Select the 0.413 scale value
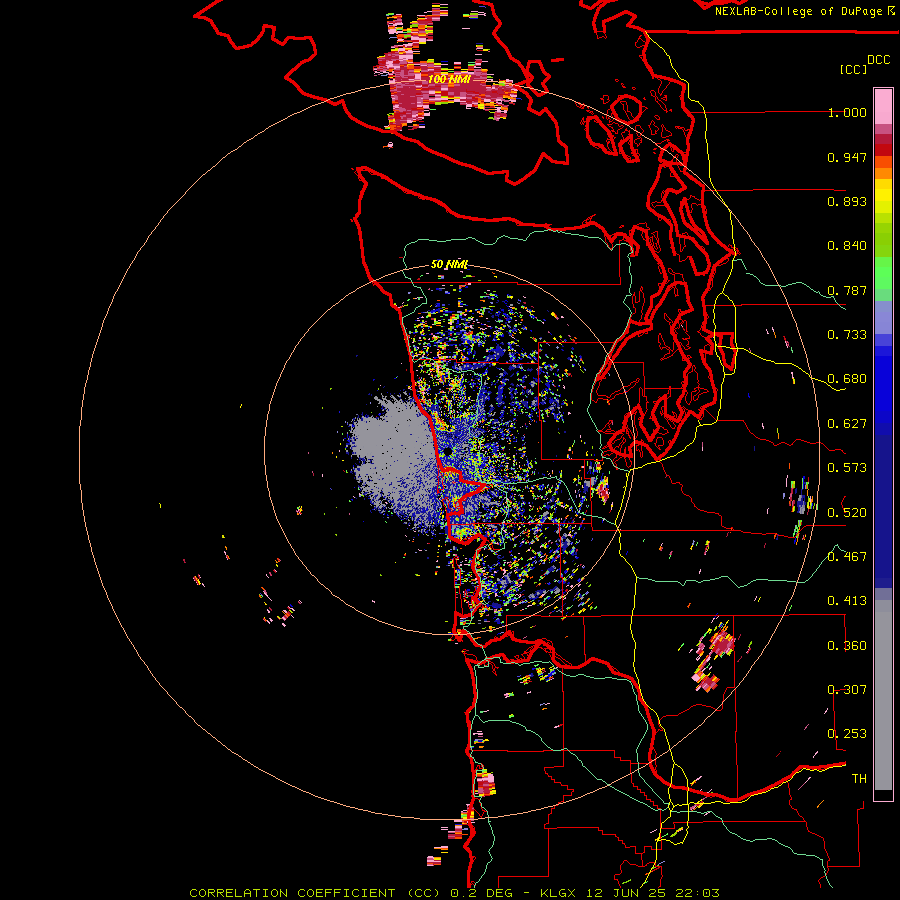Screen dimensions: 900x900 click(x=847, y=601)
